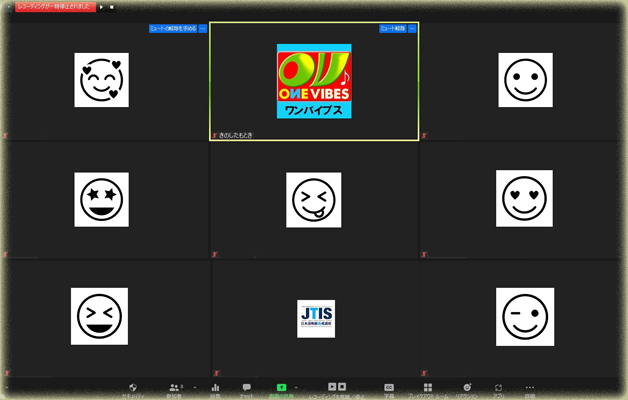Open the … menu beside Ask to Unmute
This screenshot has width=628, height=400.
203,28
